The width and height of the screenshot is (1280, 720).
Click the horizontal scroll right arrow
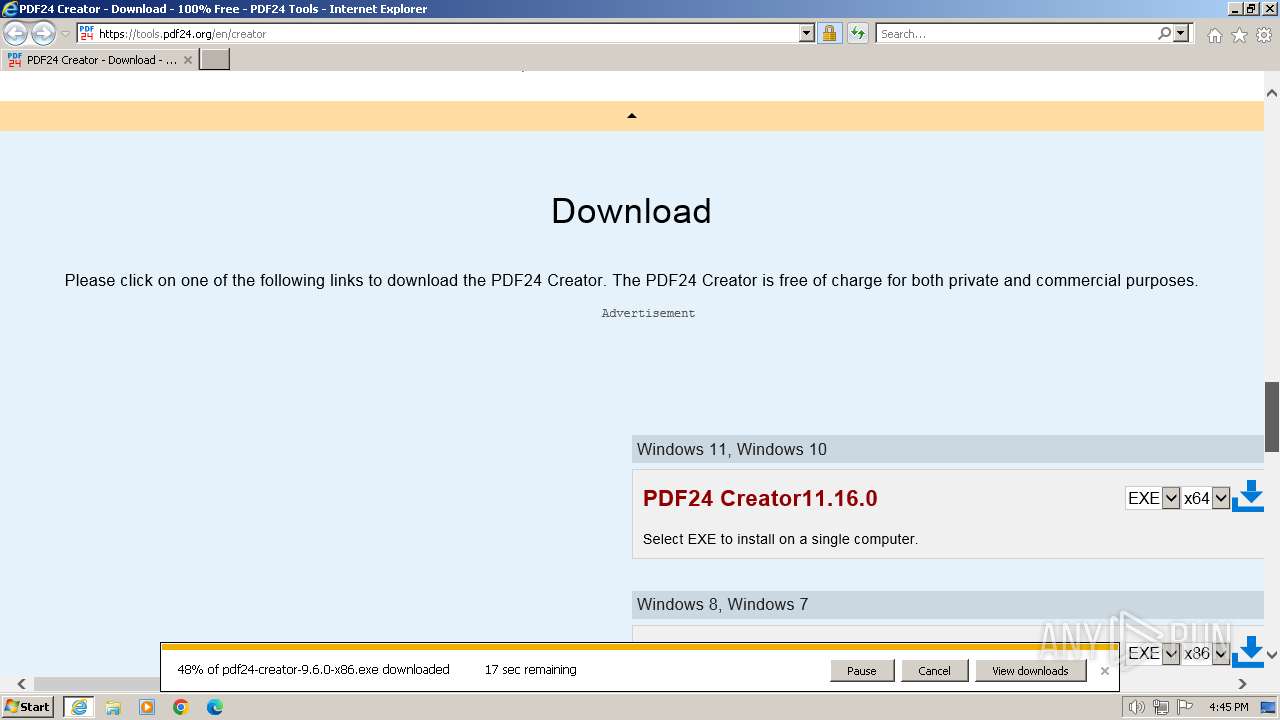pyautogui.click(x=1243, y=684)
